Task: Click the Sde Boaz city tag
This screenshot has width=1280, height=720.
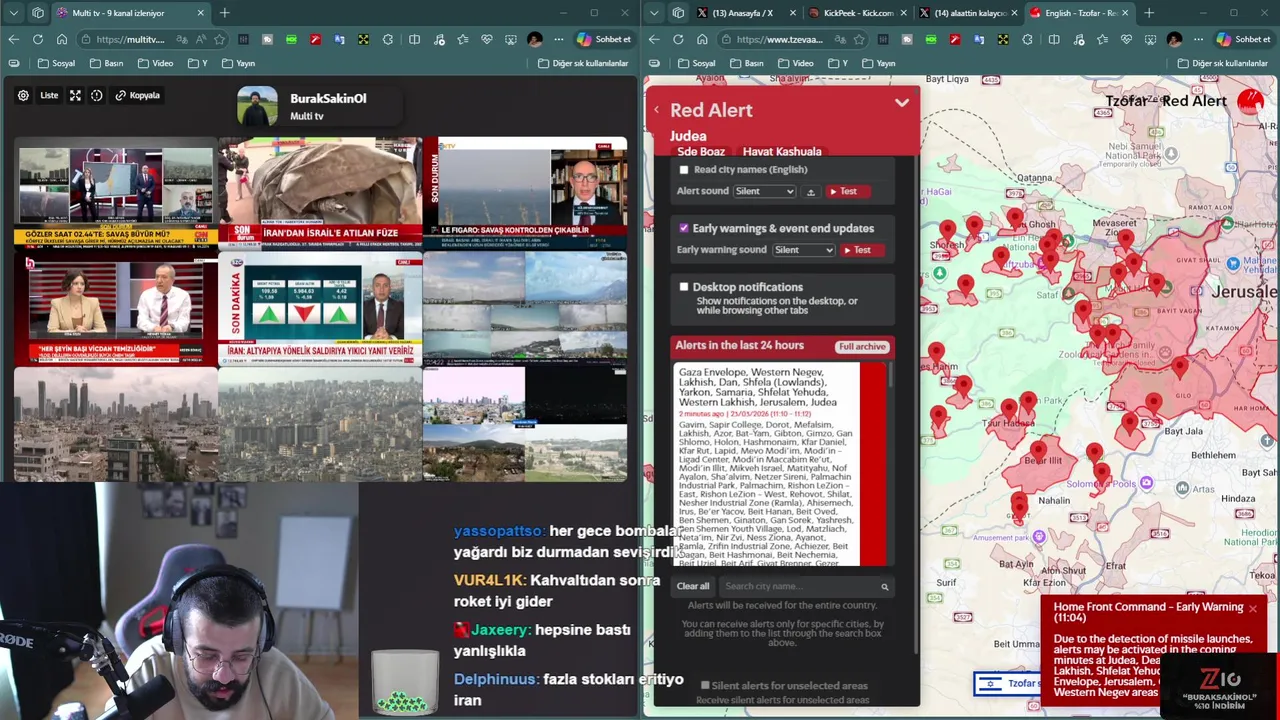Action: [x=701, y=151]
